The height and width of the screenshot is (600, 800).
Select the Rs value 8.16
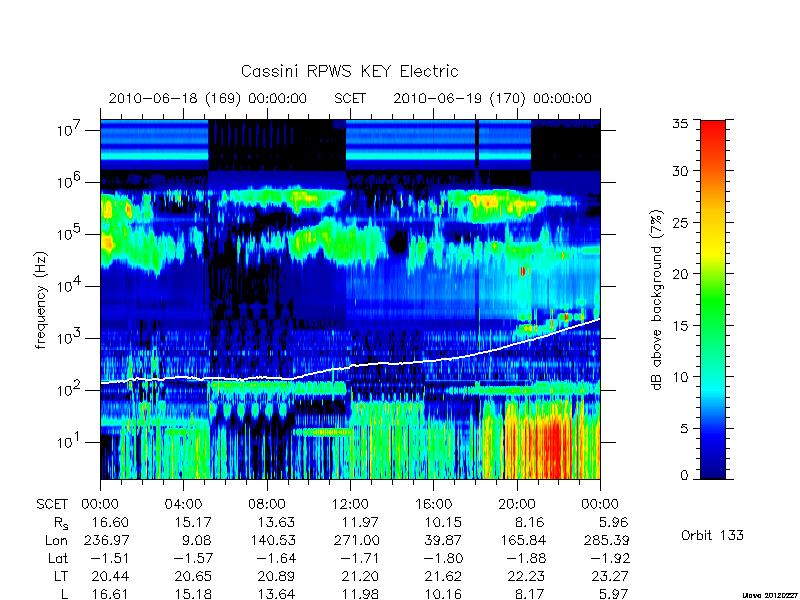528,522
